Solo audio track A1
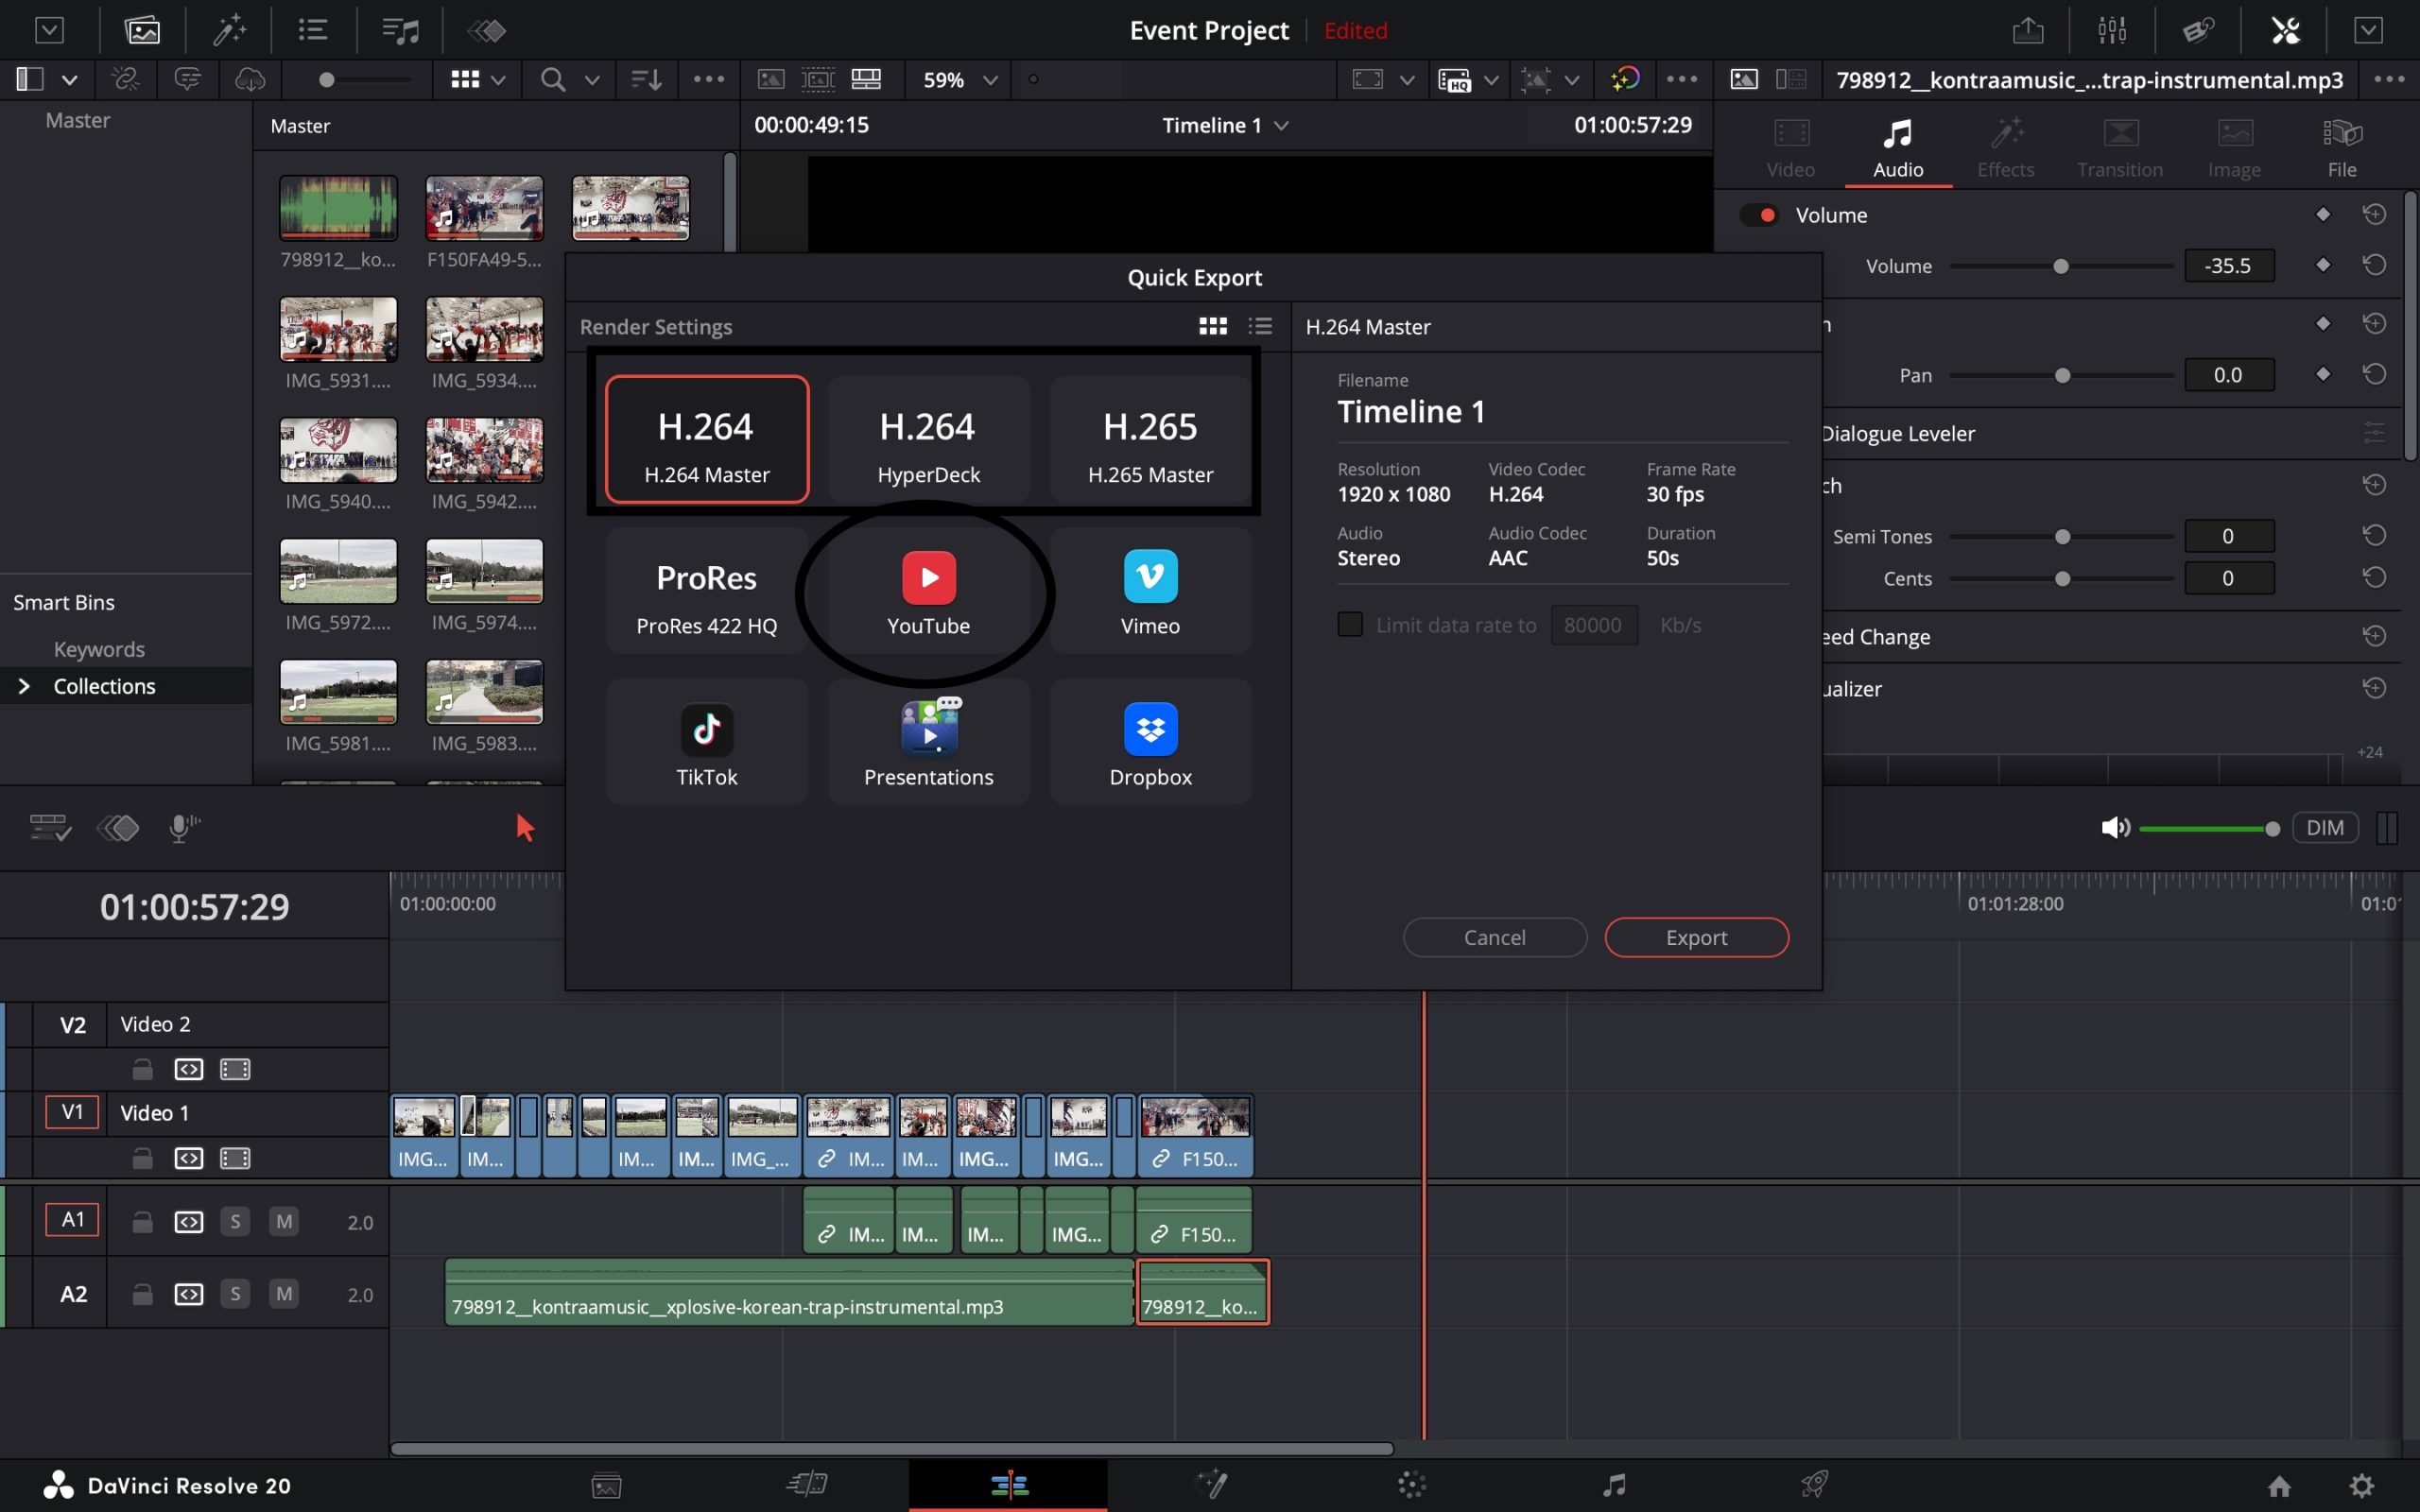 coord(235,1222)
